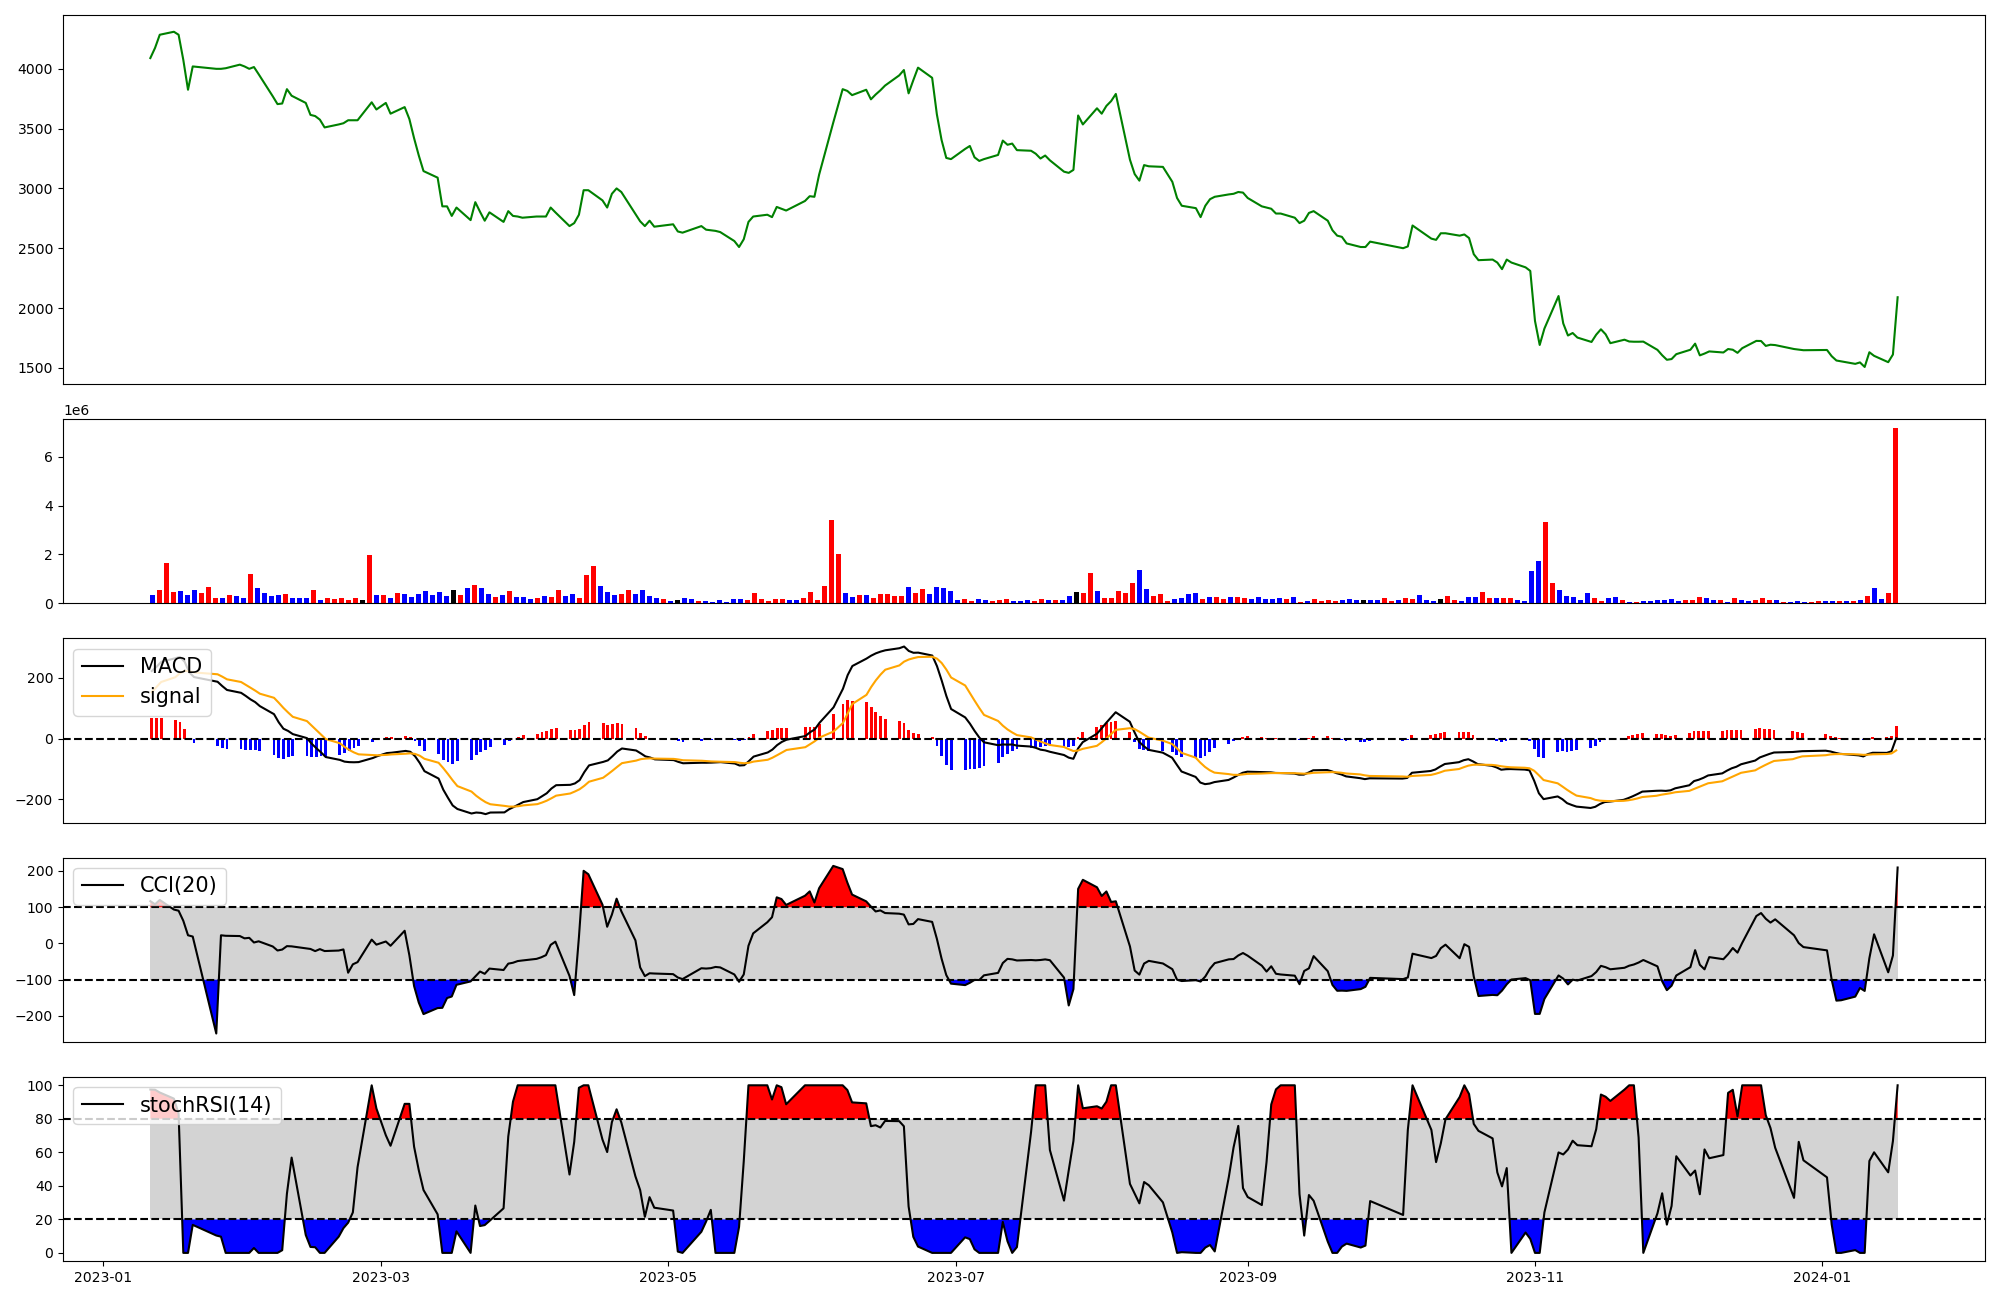The height and width of the screenshot is (1300, 2000).
Task: Click the 2023-03 x-axis date label
Action: tap(381, 1277)
